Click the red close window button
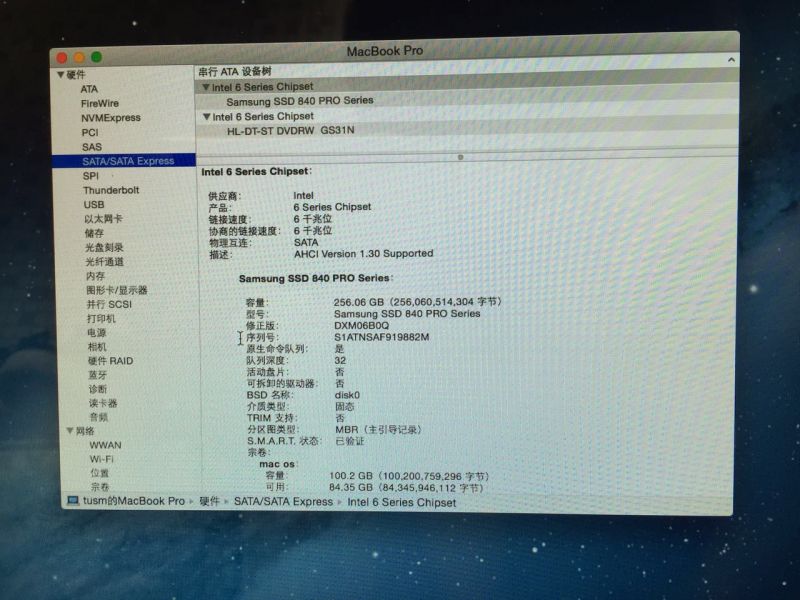 point(62,58)
